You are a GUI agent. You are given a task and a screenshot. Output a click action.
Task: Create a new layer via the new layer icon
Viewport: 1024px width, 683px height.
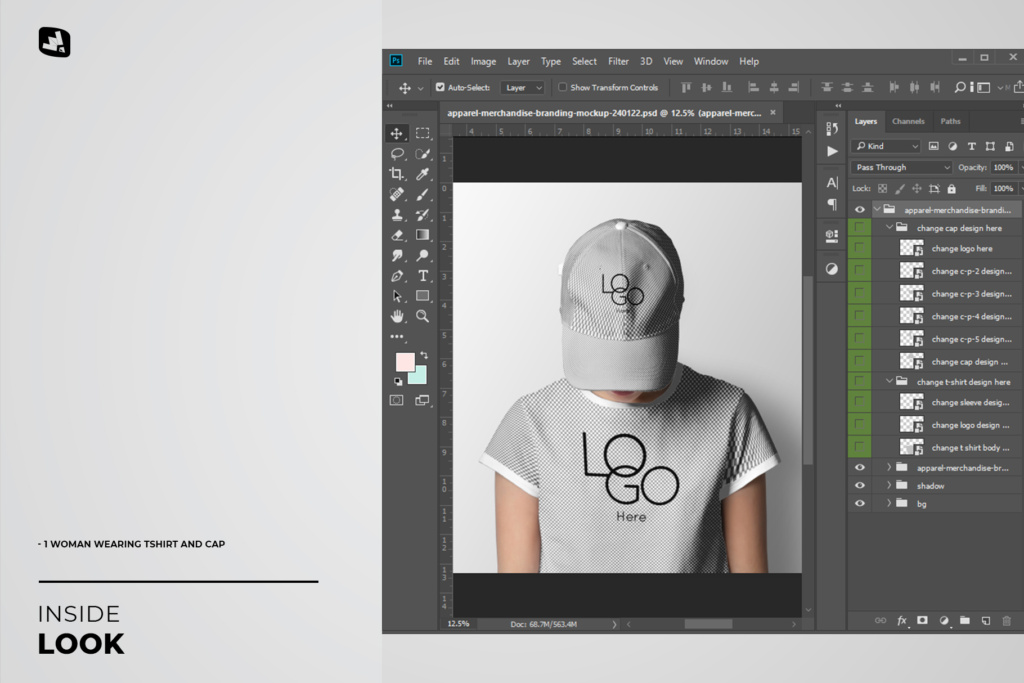pos(986,621)
